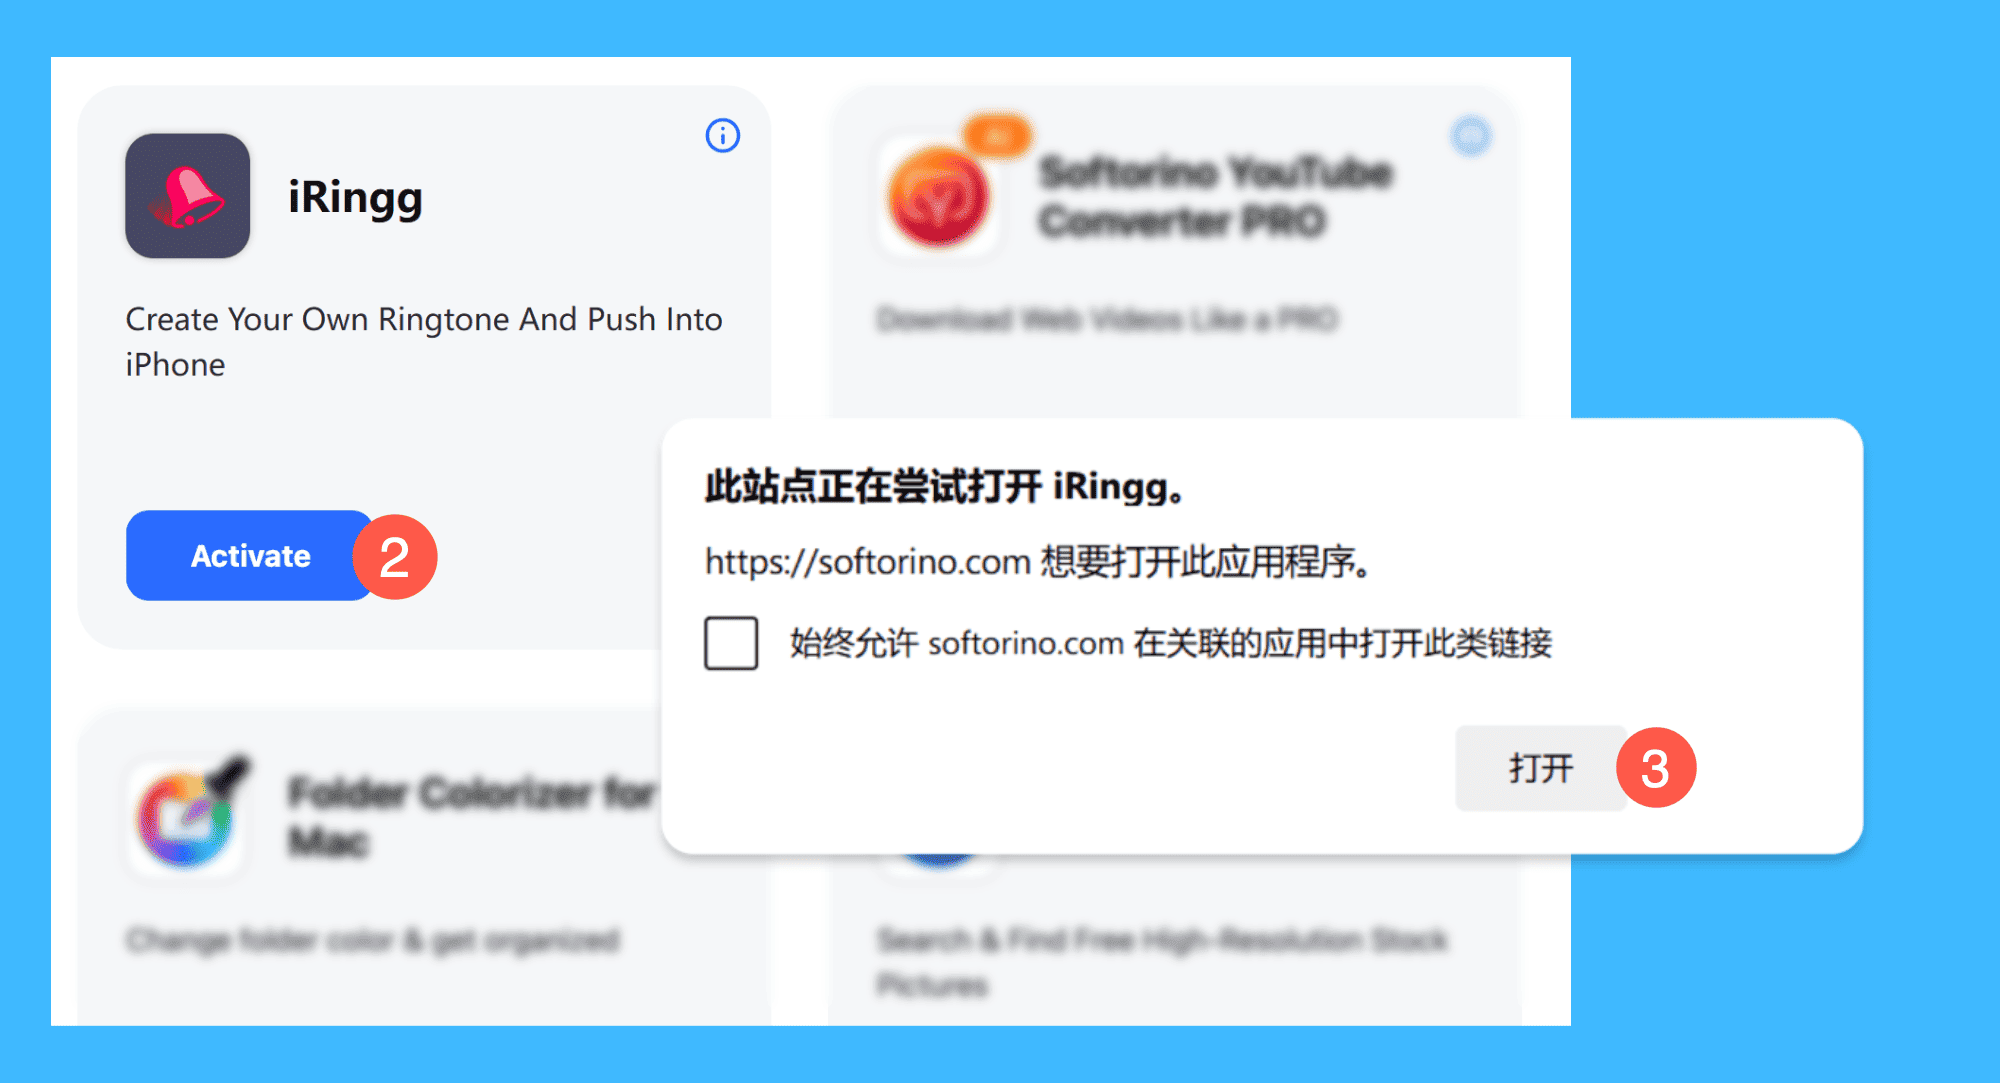This screenshot has height=1083, width=2000.
Task: Click the Folder Colorizer for Mac icon
Action: pyautogui.click(x=187, y=816)
